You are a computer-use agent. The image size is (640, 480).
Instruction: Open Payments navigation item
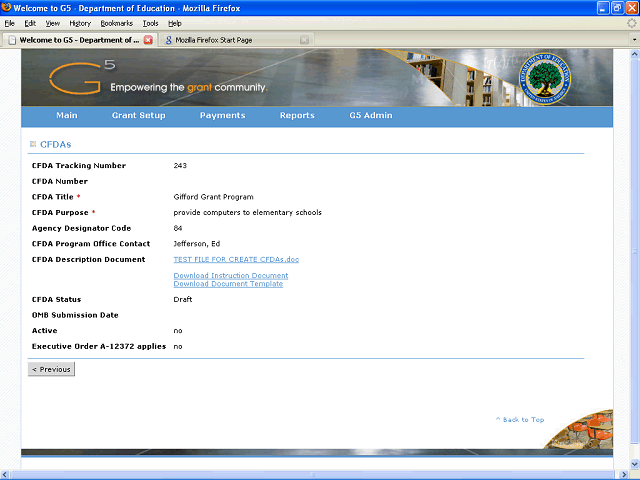[x=222, y=115]
